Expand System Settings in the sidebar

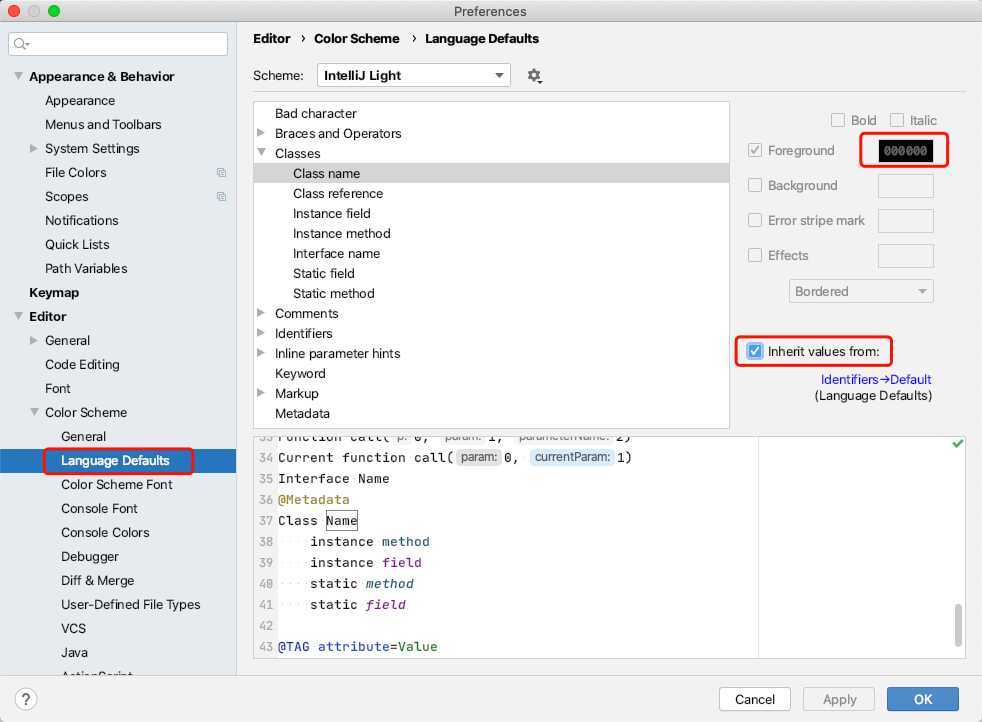[x=34, y=148]
